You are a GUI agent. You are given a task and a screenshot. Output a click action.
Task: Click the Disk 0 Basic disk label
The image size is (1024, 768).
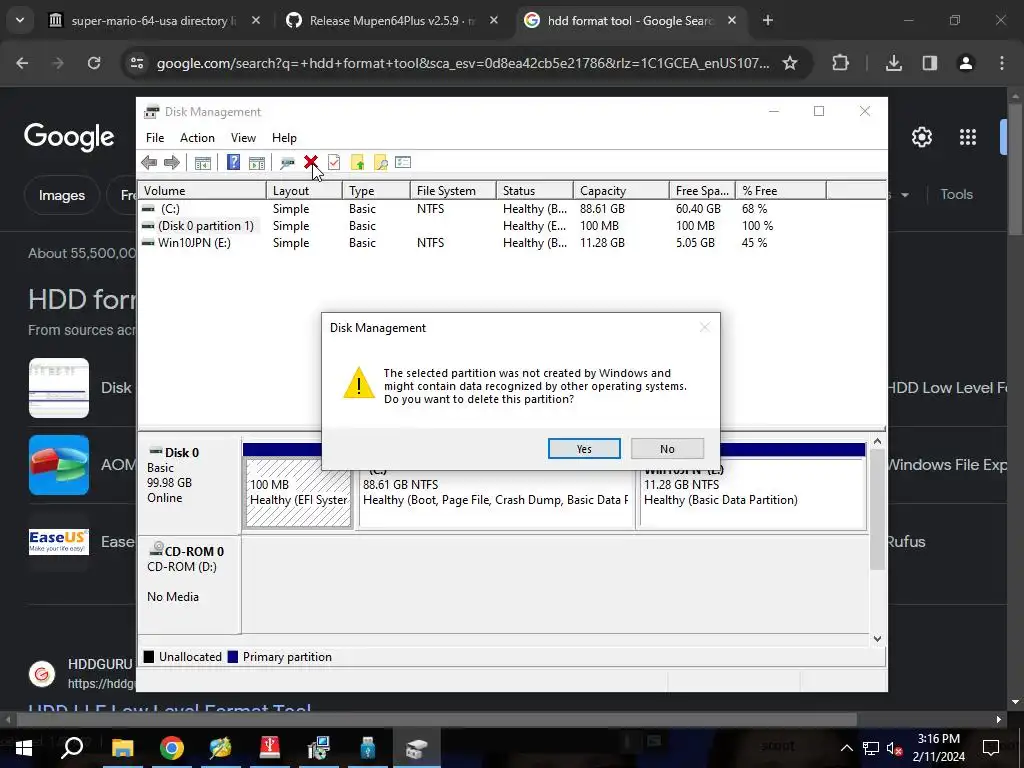[189, 486]
